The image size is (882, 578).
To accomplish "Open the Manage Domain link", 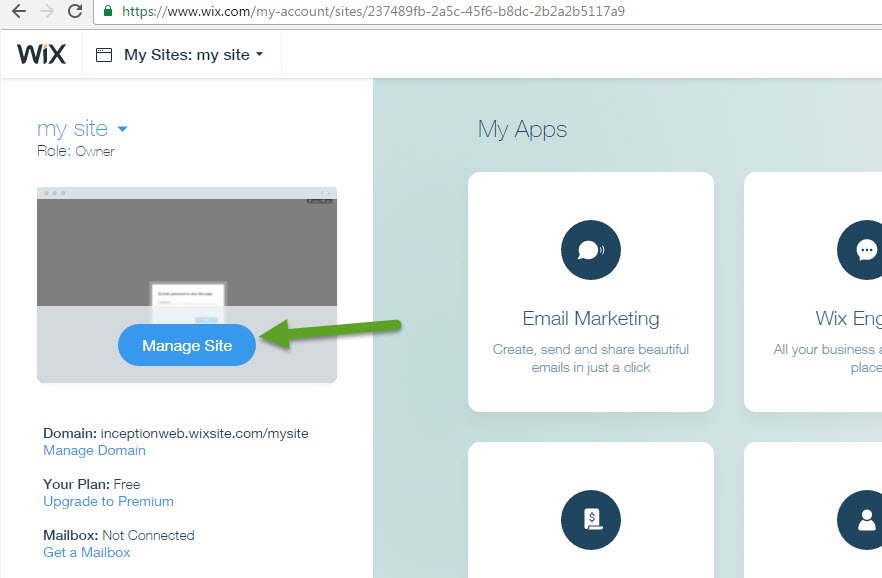I will [x=94, y=450].
